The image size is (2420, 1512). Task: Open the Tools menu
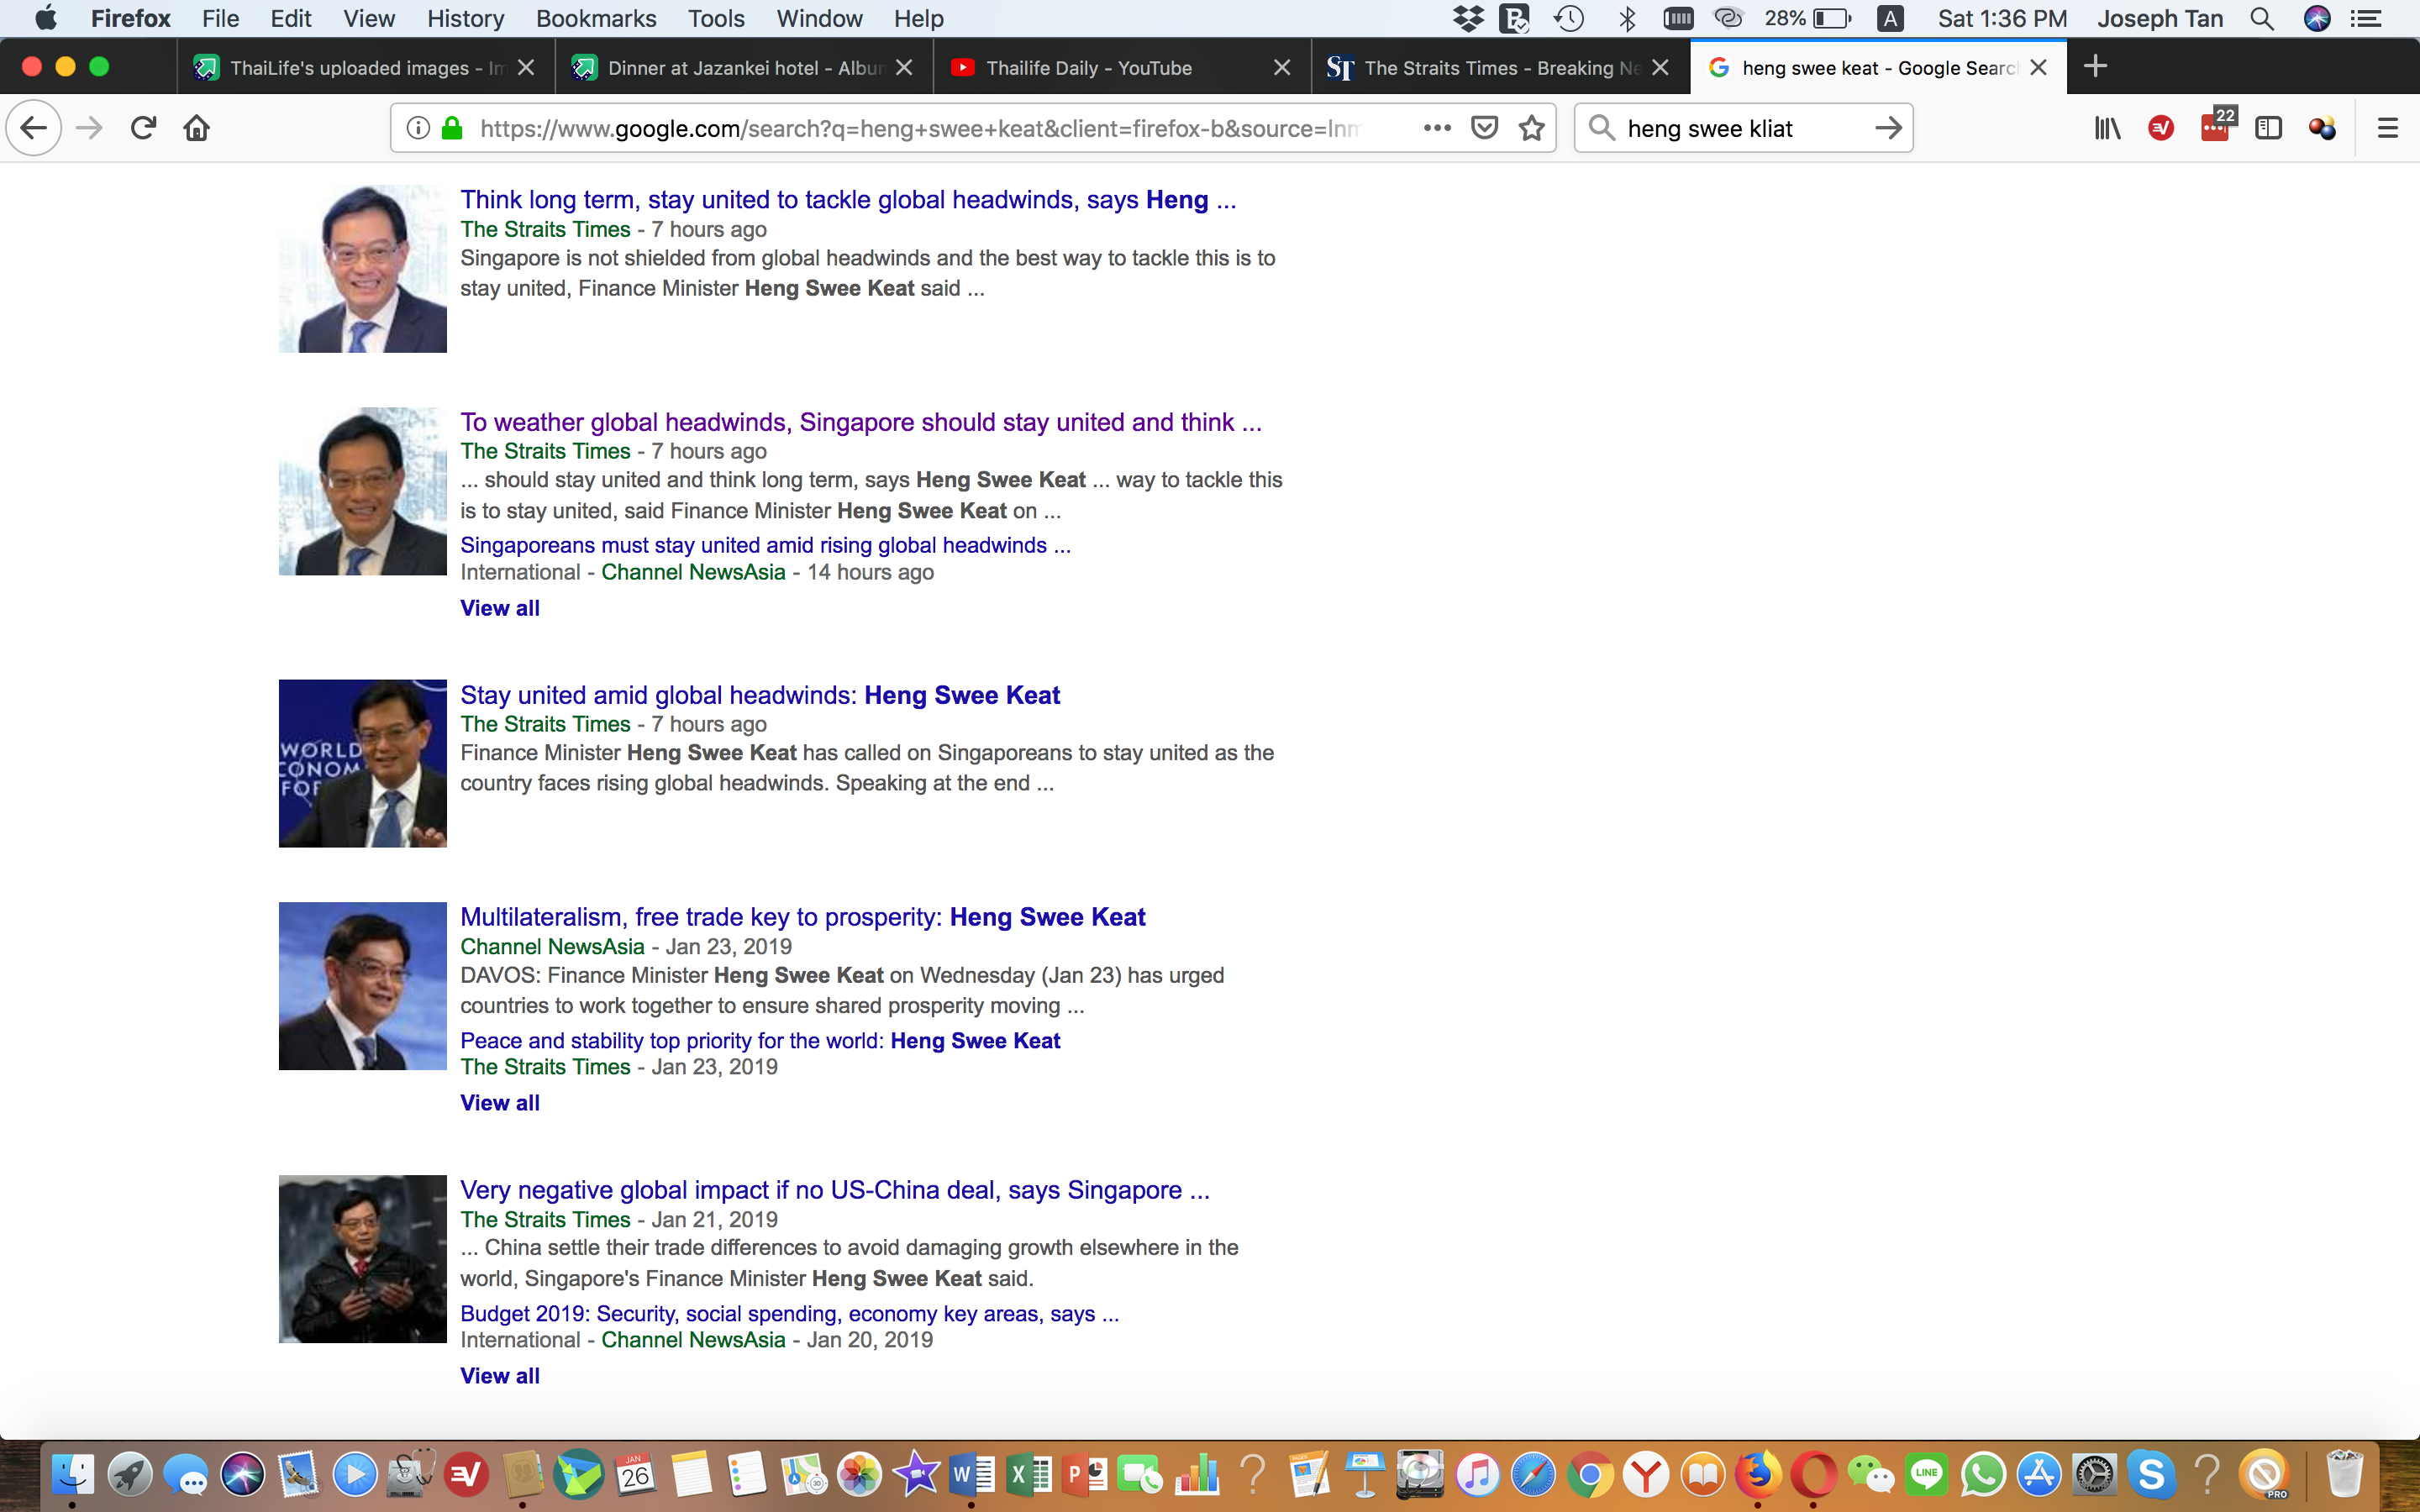pos(716,18)
